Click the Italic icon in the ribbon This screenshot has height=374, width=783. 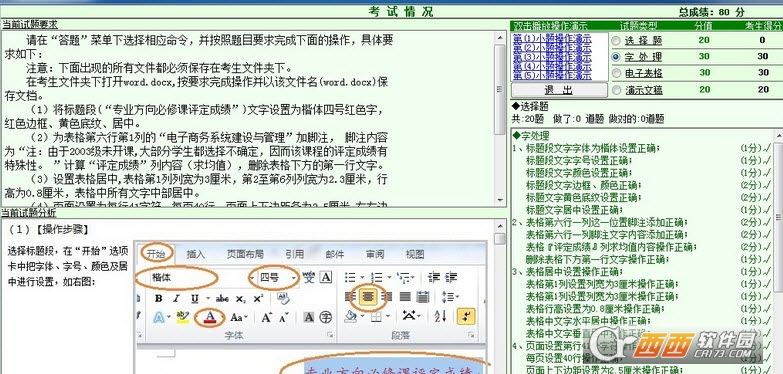[x=176, y=299]
